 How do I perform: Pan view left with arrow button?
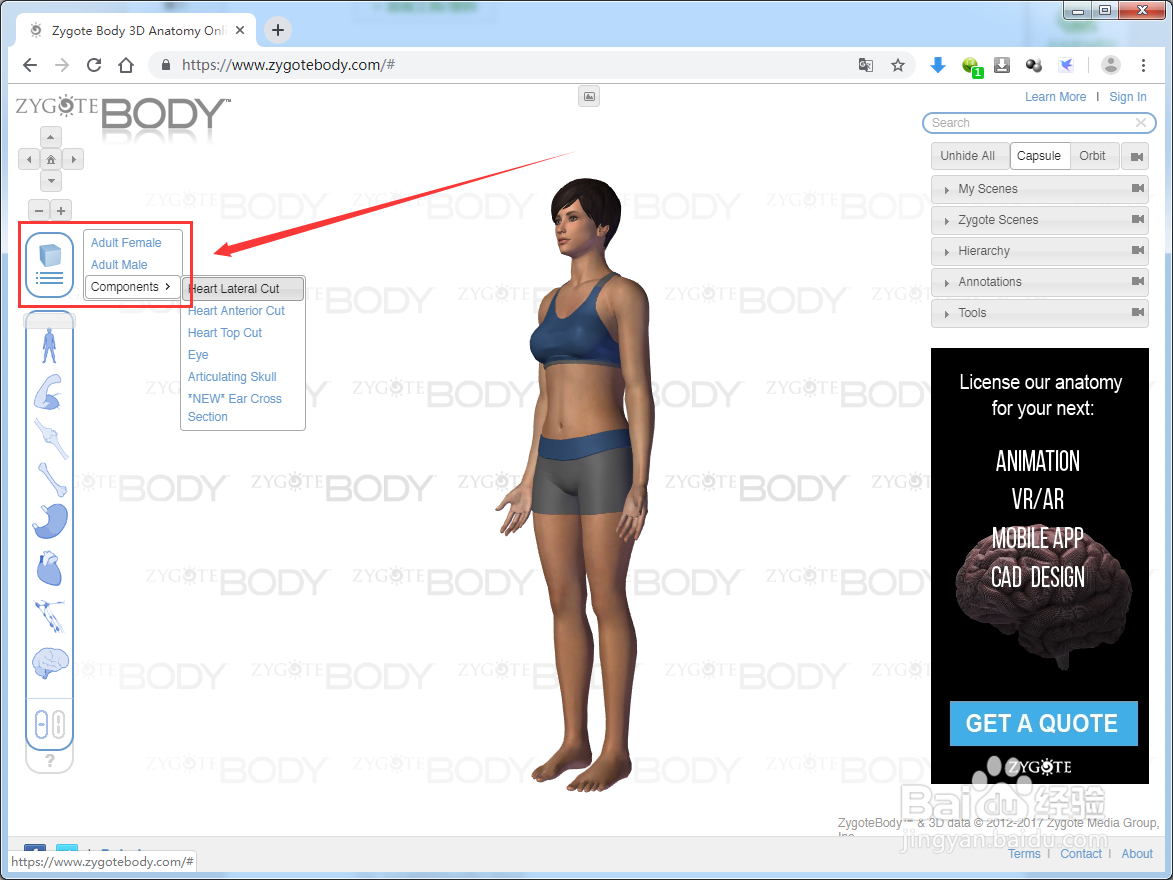(29, 159)
